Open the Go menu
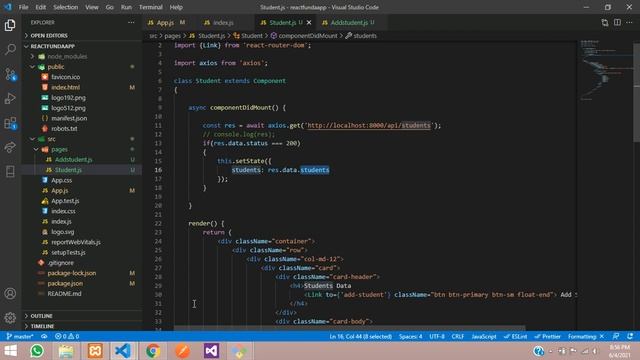 109,7
